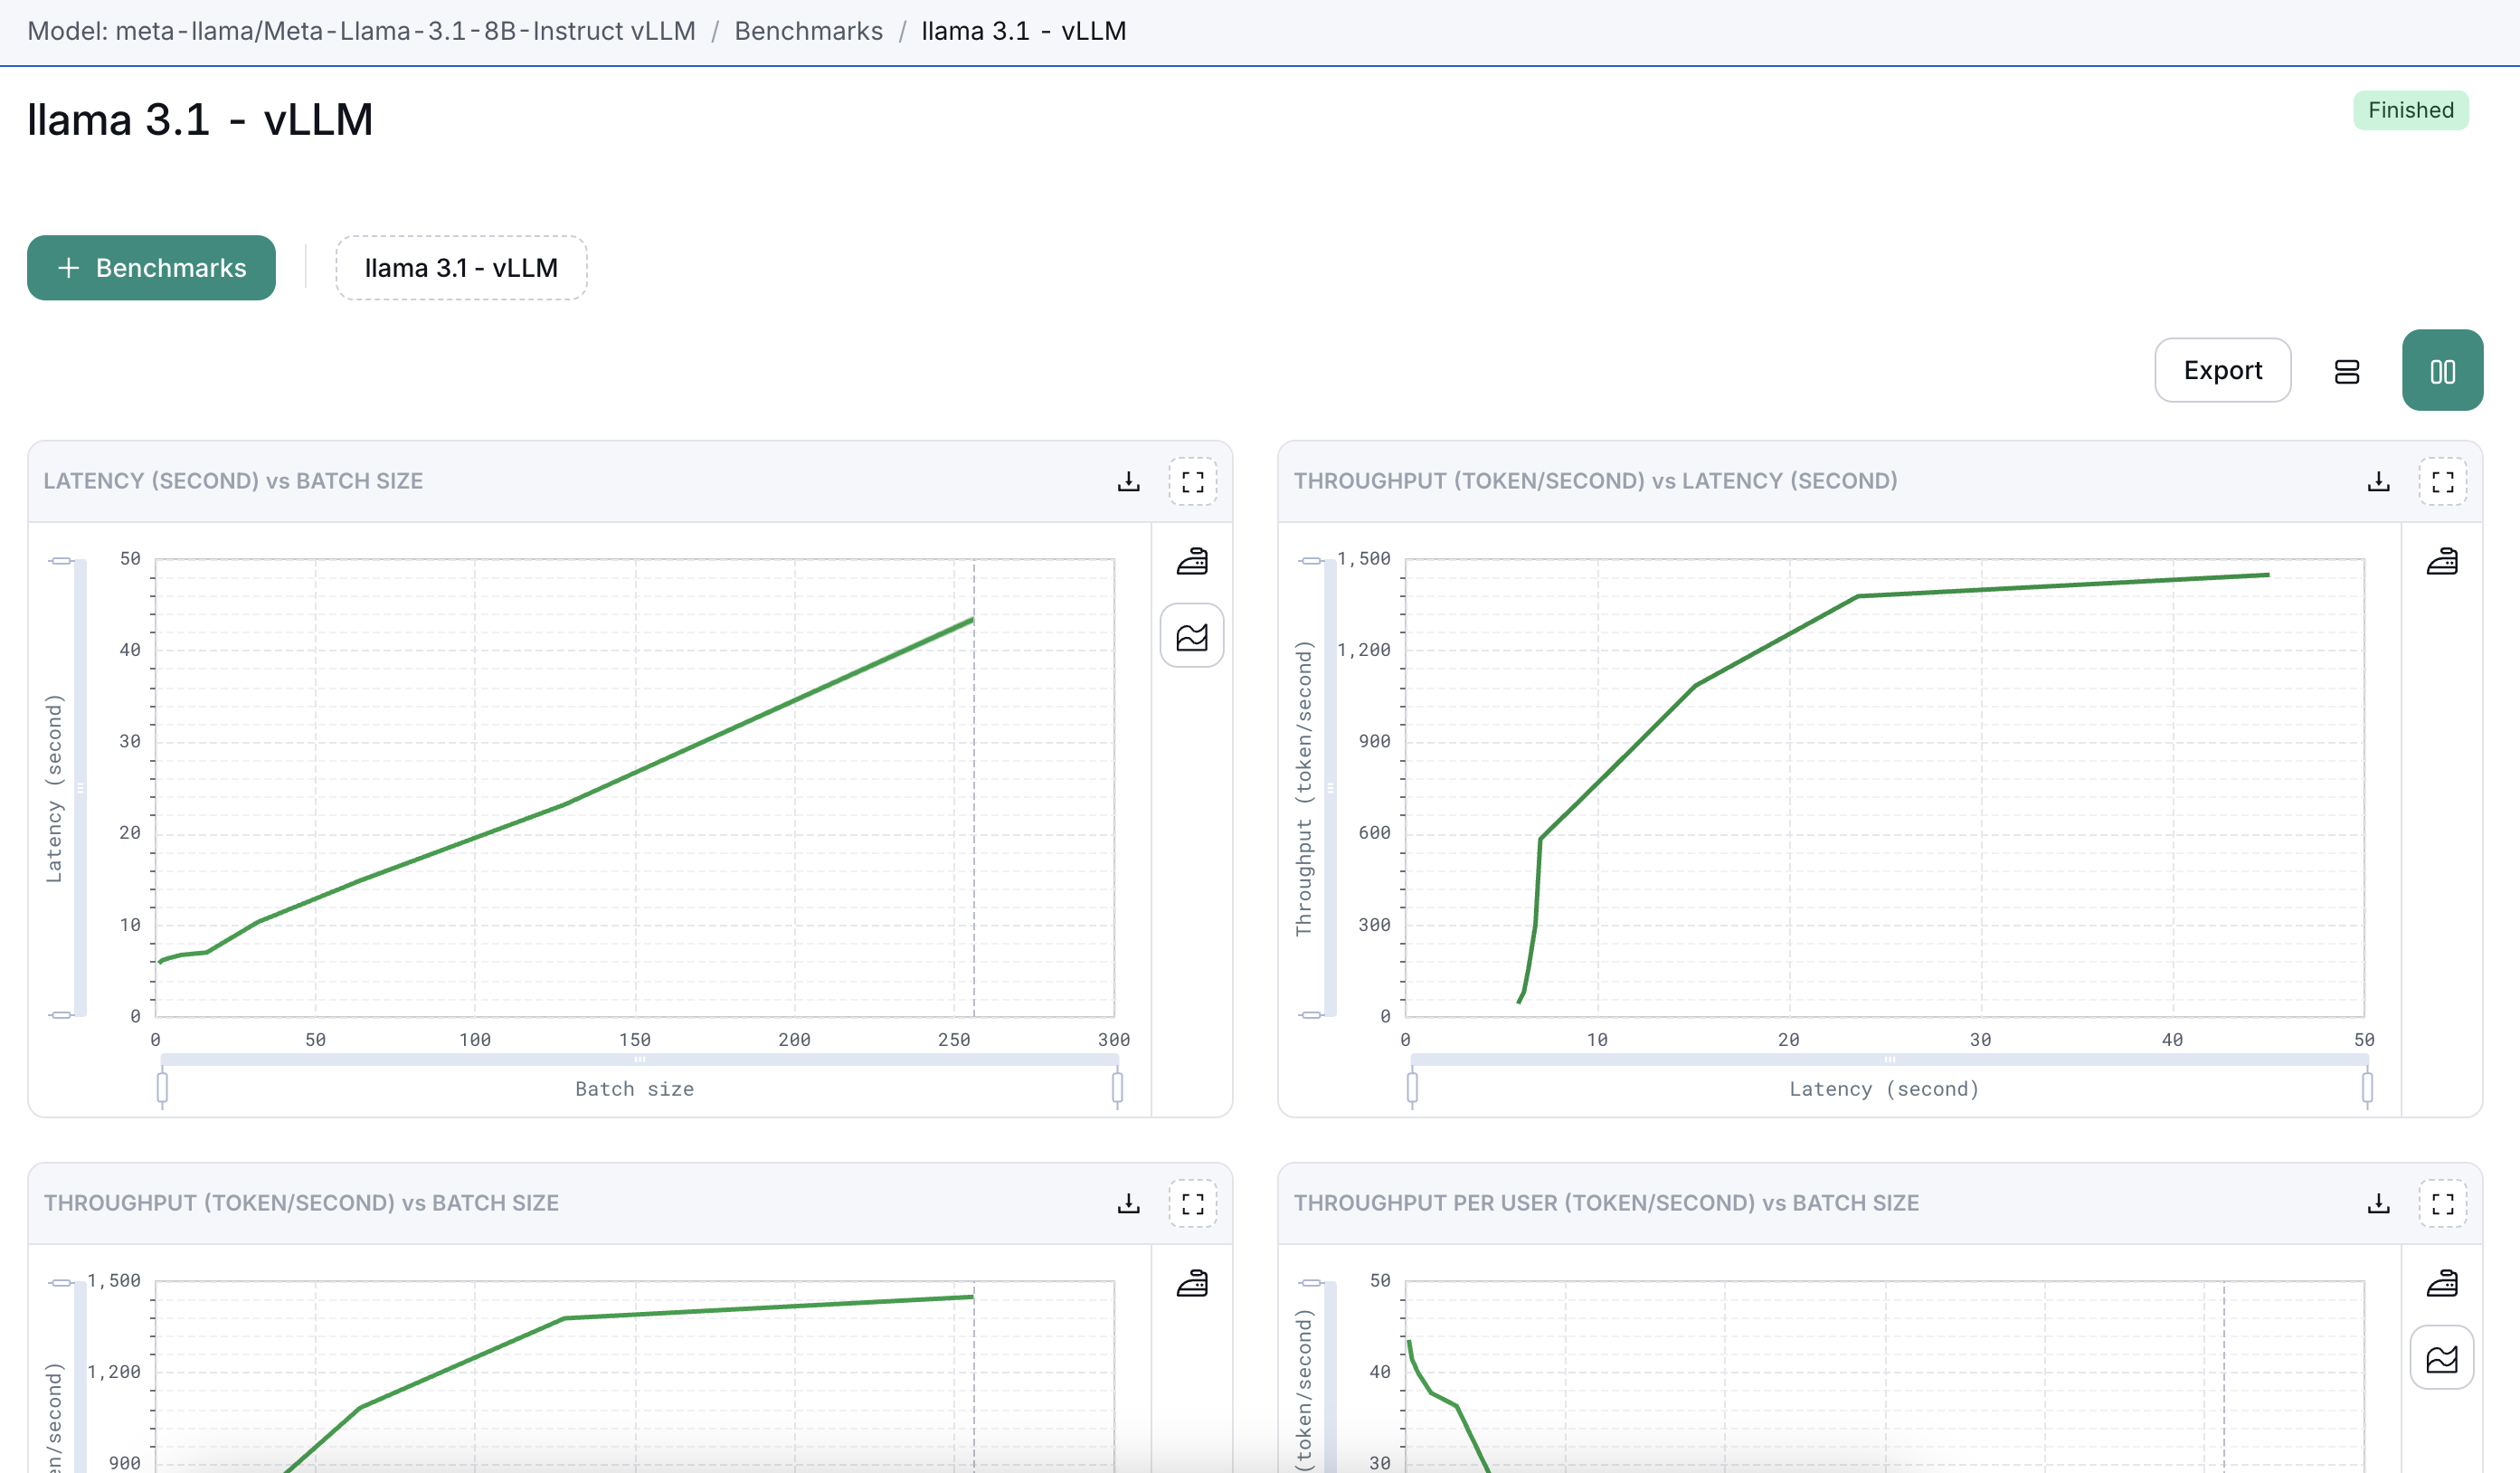
Task: Switch to list layout view
Action: [x=2347, y=370]
